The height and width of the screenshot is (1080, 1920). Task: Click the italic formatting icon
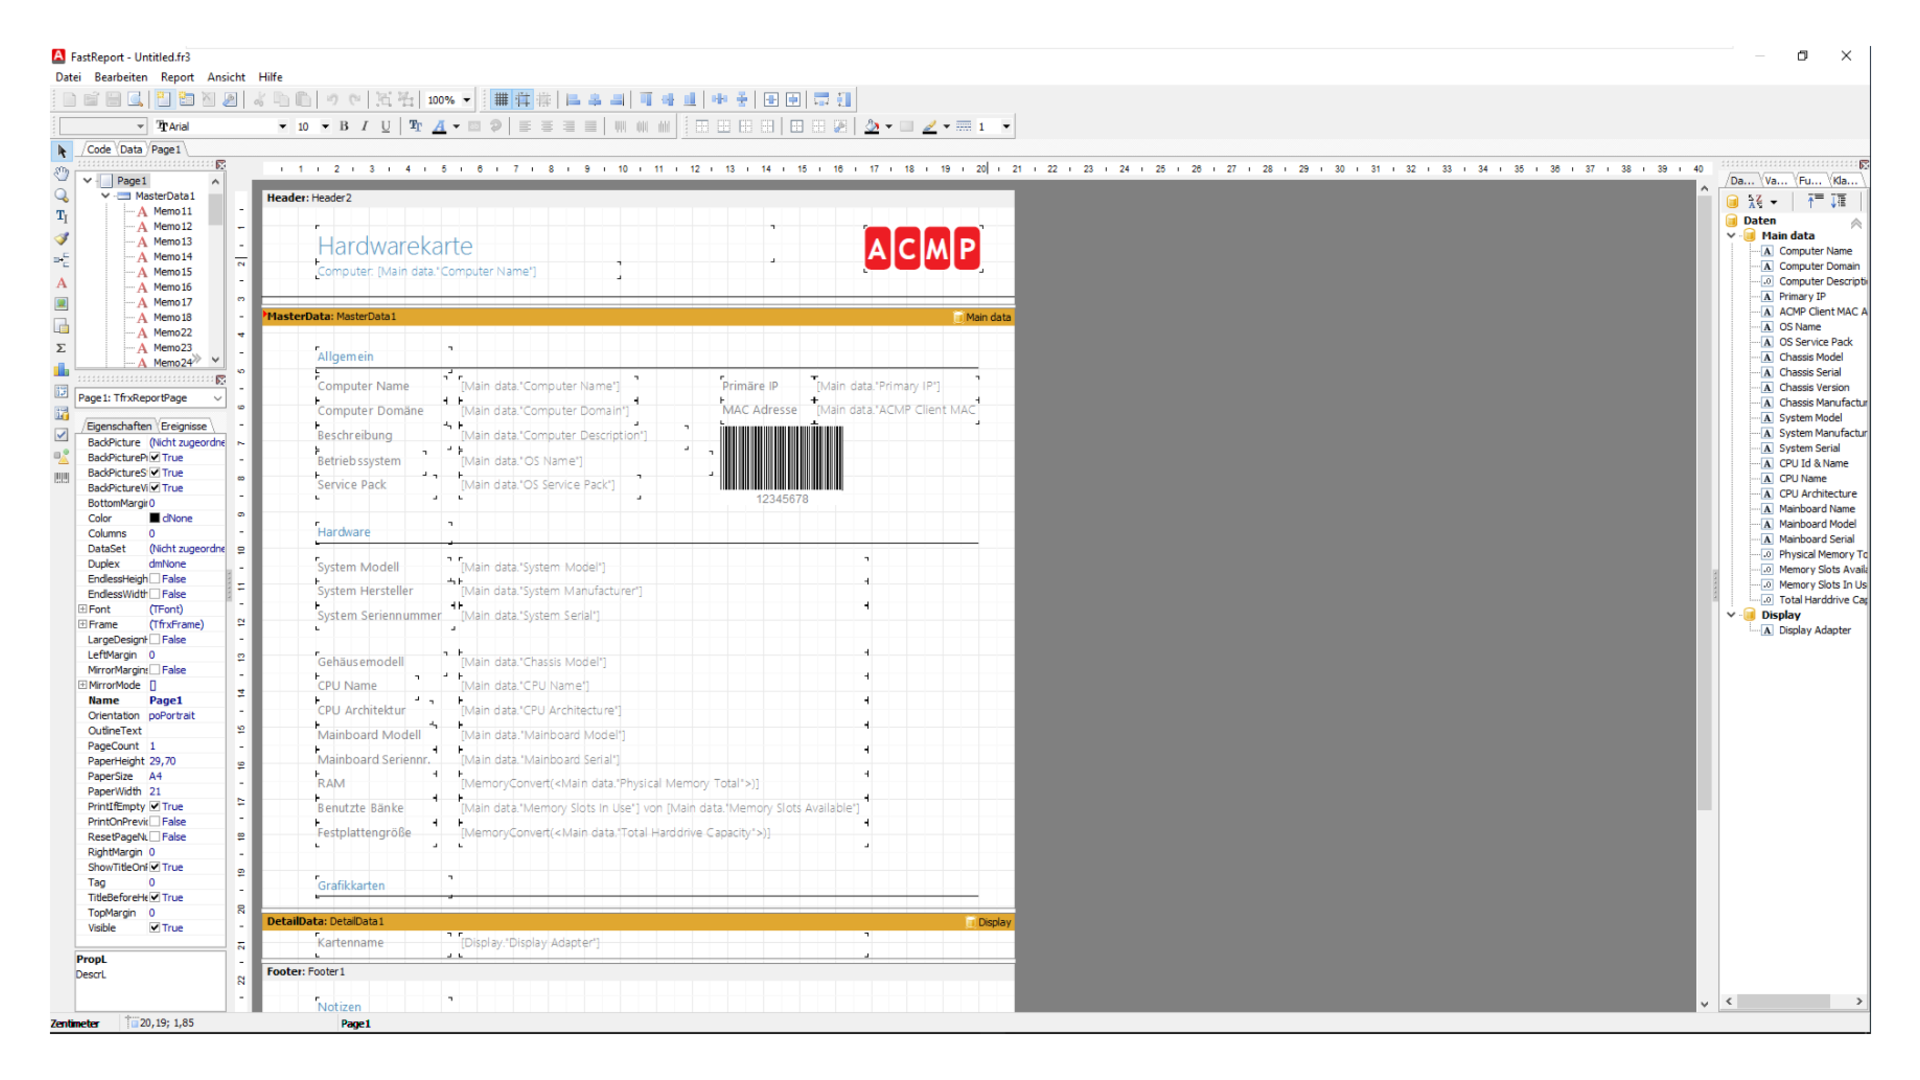click(x=365, y=126)
